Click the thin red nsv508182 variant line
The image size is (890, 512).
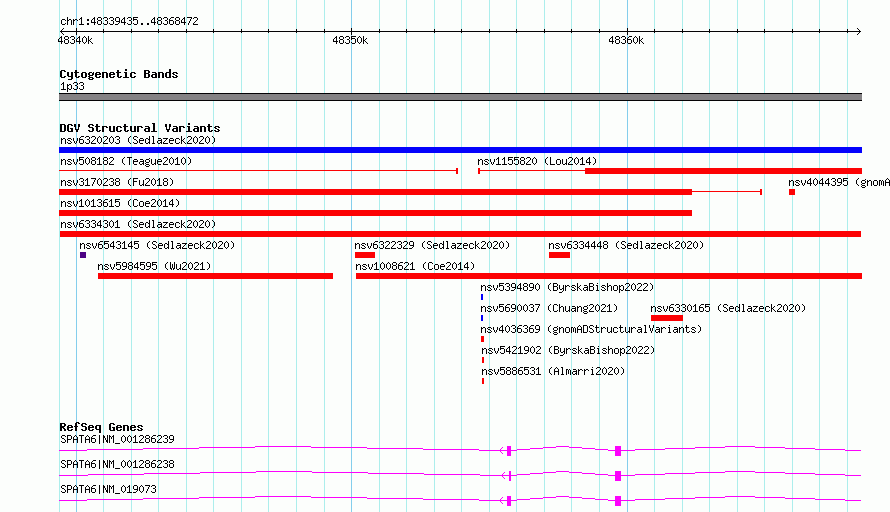click(258, 171)
